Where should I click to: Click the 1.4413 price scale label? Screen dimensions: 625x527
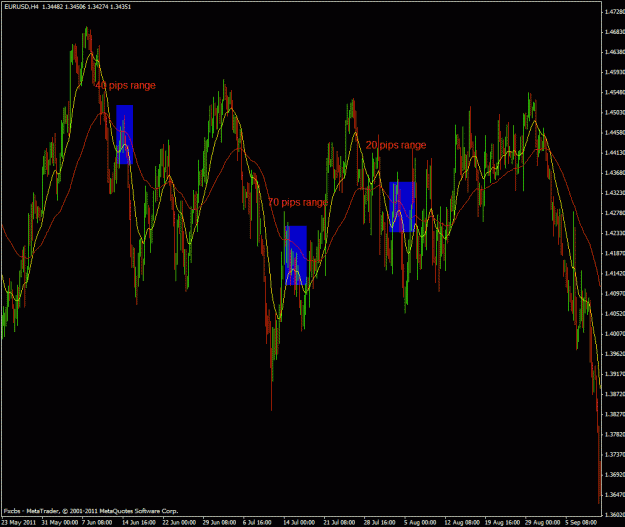click(x=615, y=153)
